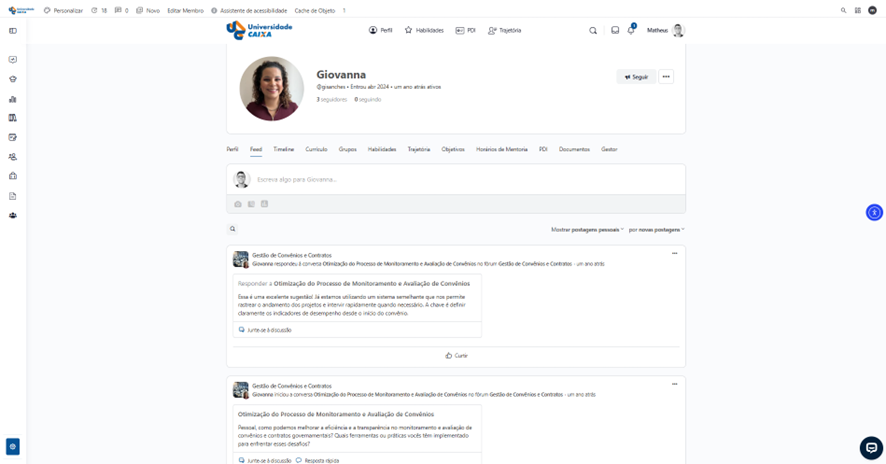This screenshot has width=886, height=464.
Task: Toggle the left sidebar panel icon
Action: pos(13,31)
